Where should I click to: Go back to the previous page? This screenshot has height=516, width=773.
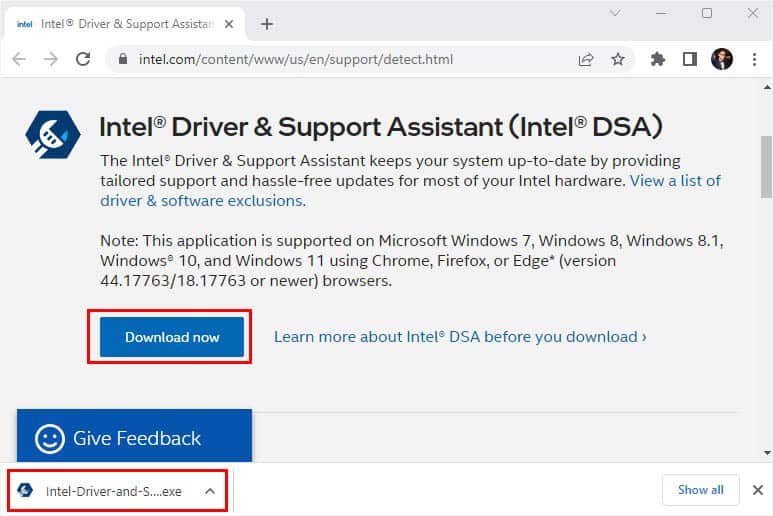tap(19, 59)
